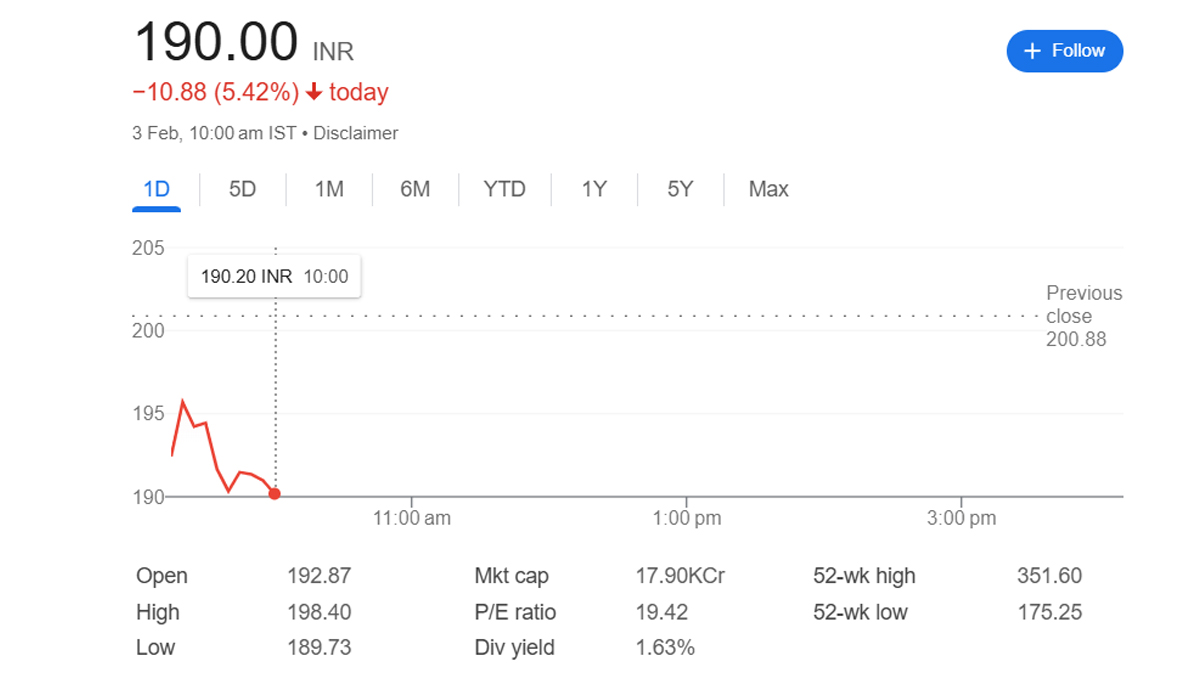This screenshot has height=675, width=1200.
Task: Select the Max range tab
Action: (768, 189)
